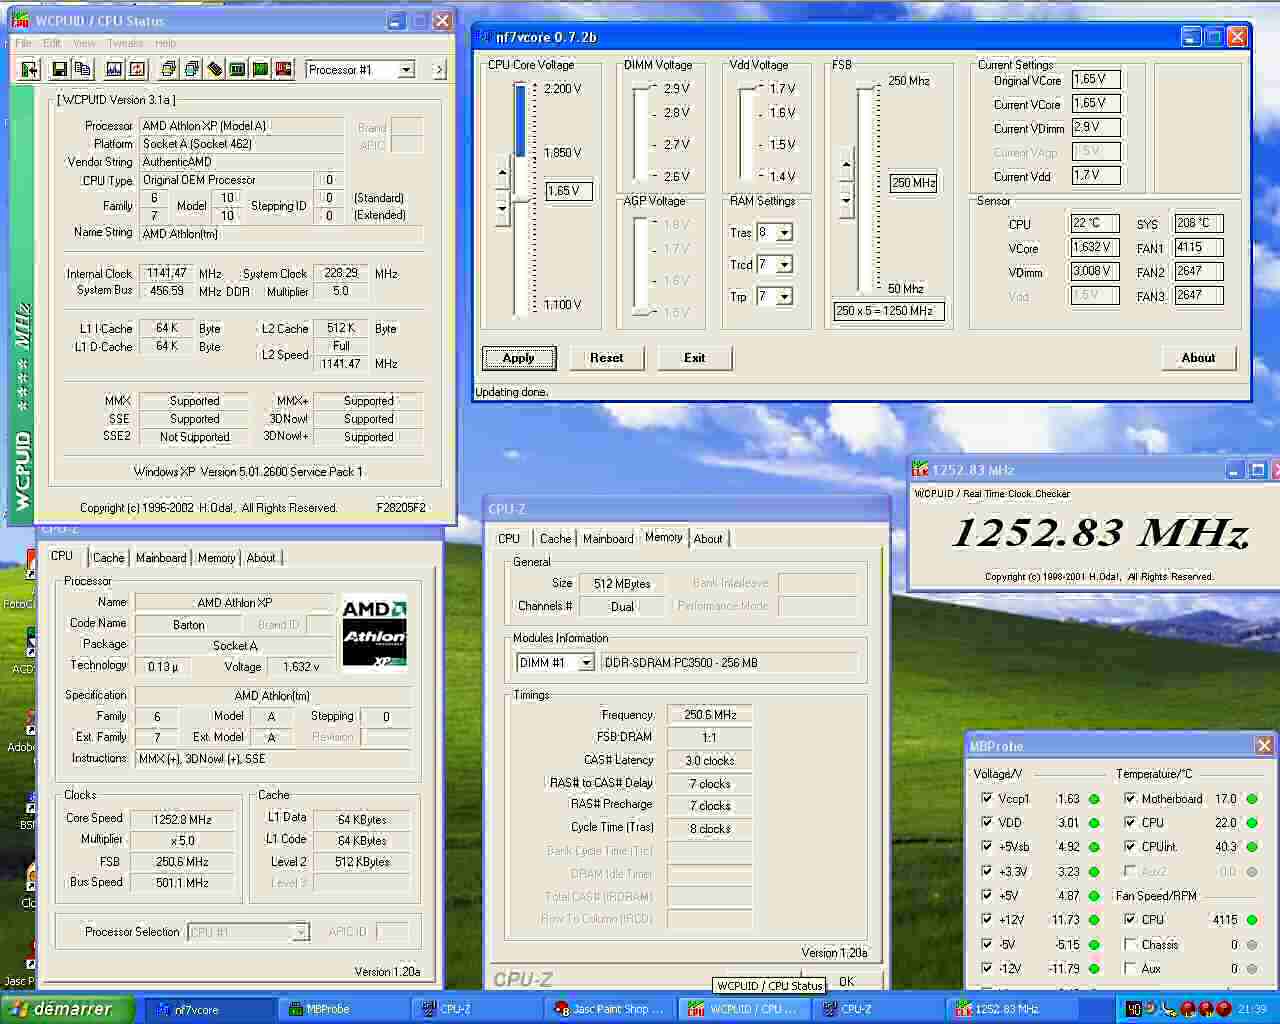
Task: Open the Trcd dropdown in nf7vcore
Action: coord(785,265)
